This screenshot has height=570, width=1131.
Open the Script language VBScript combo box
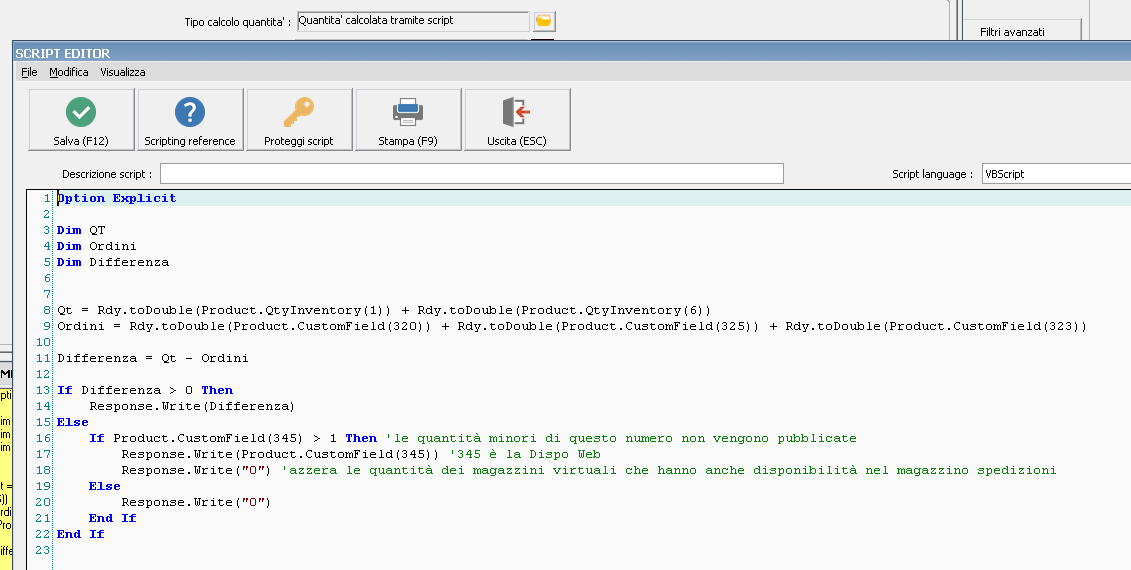[1056, 174]
